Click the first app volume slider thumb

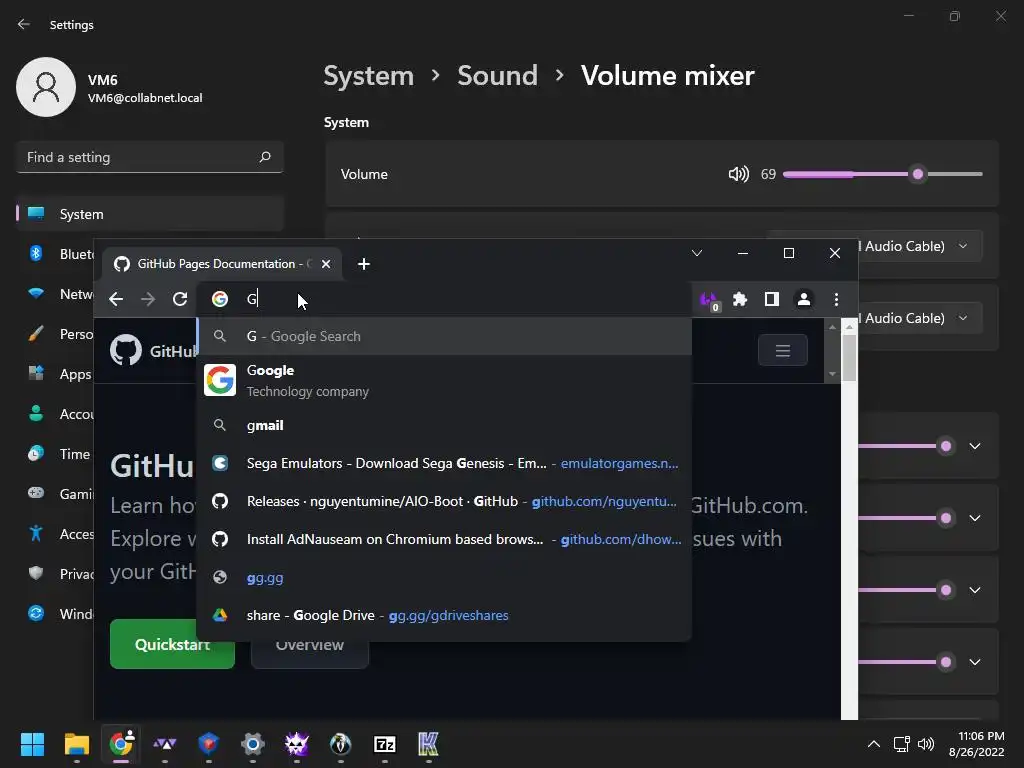coord(946,446)
